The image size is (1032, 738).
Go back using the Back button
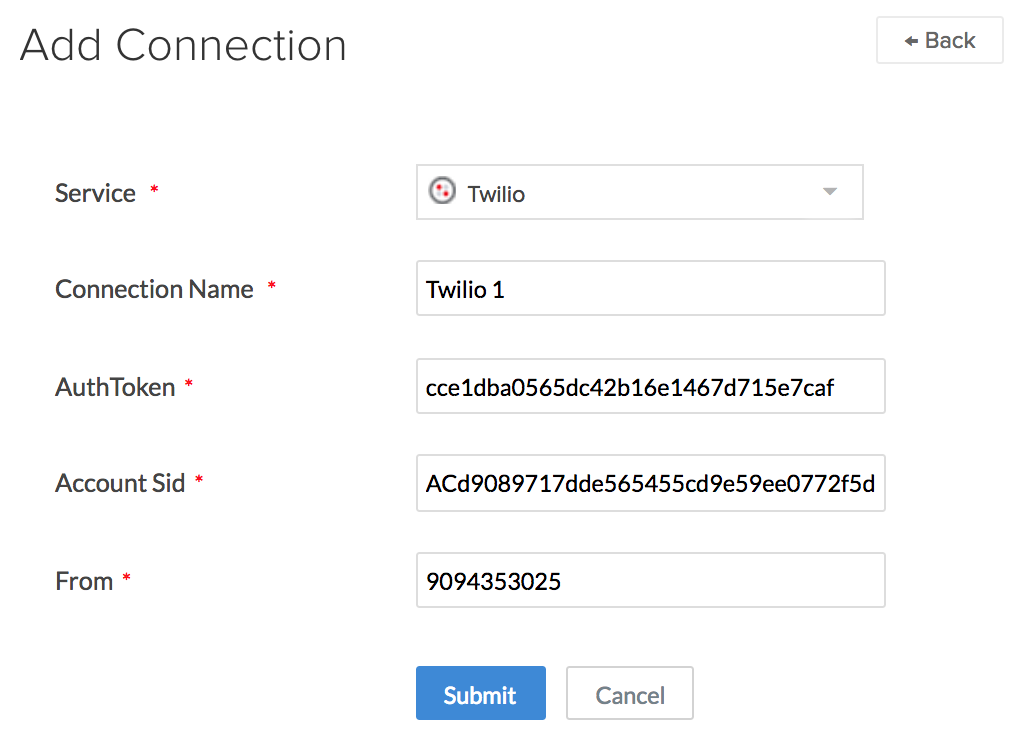939,41
